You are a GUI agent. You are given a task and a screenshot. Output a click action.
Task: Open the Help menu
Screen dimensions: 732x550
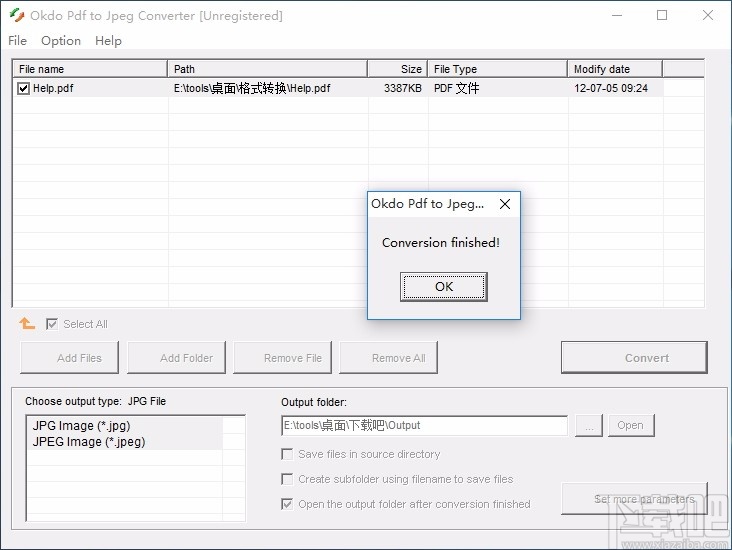pyautogui.click(x=108, y=41)
